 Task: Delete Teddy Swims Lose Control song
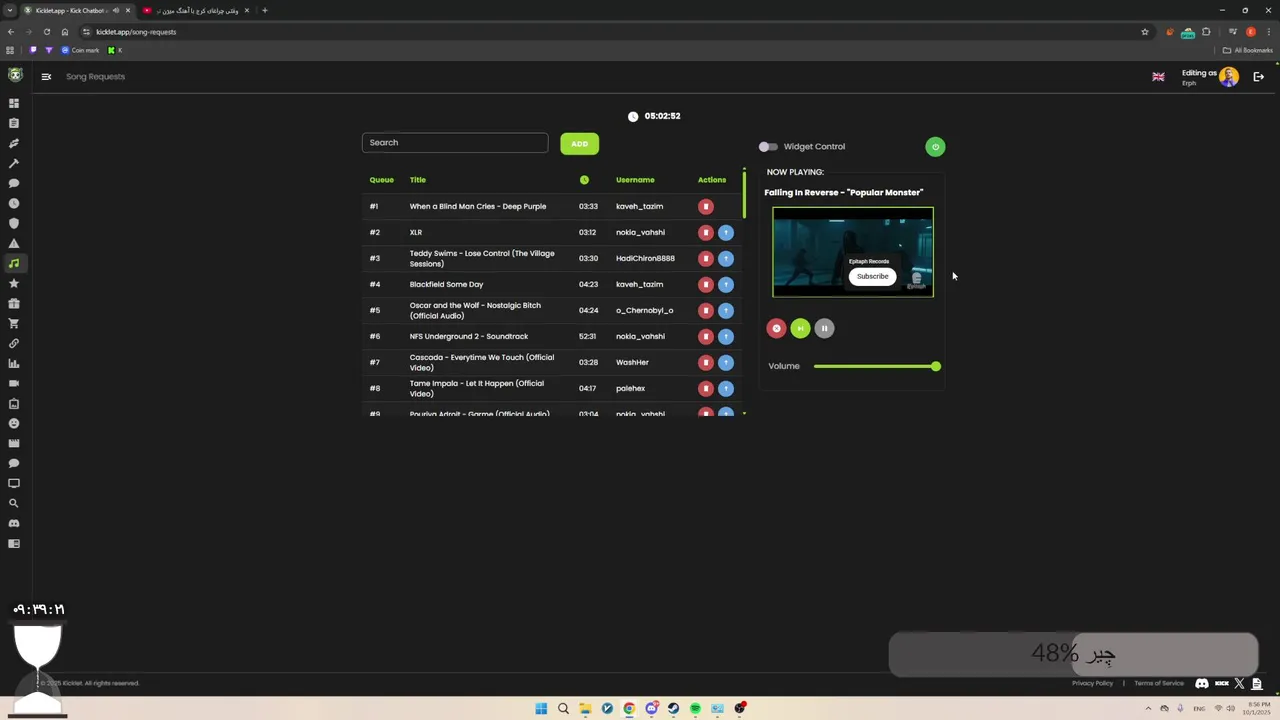tap(706, 258)
